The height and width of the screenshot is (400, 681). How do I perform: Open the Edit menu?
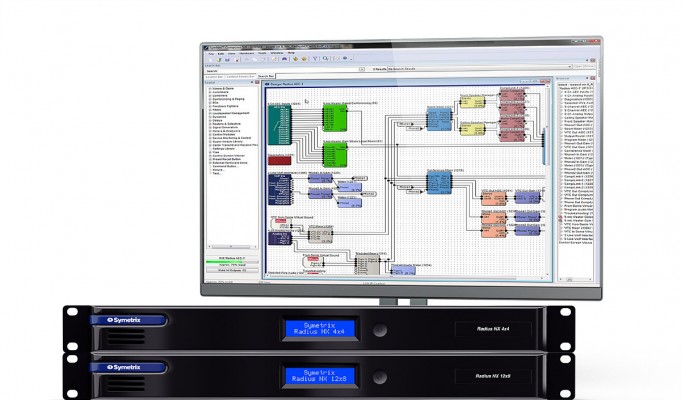(221, 53)
